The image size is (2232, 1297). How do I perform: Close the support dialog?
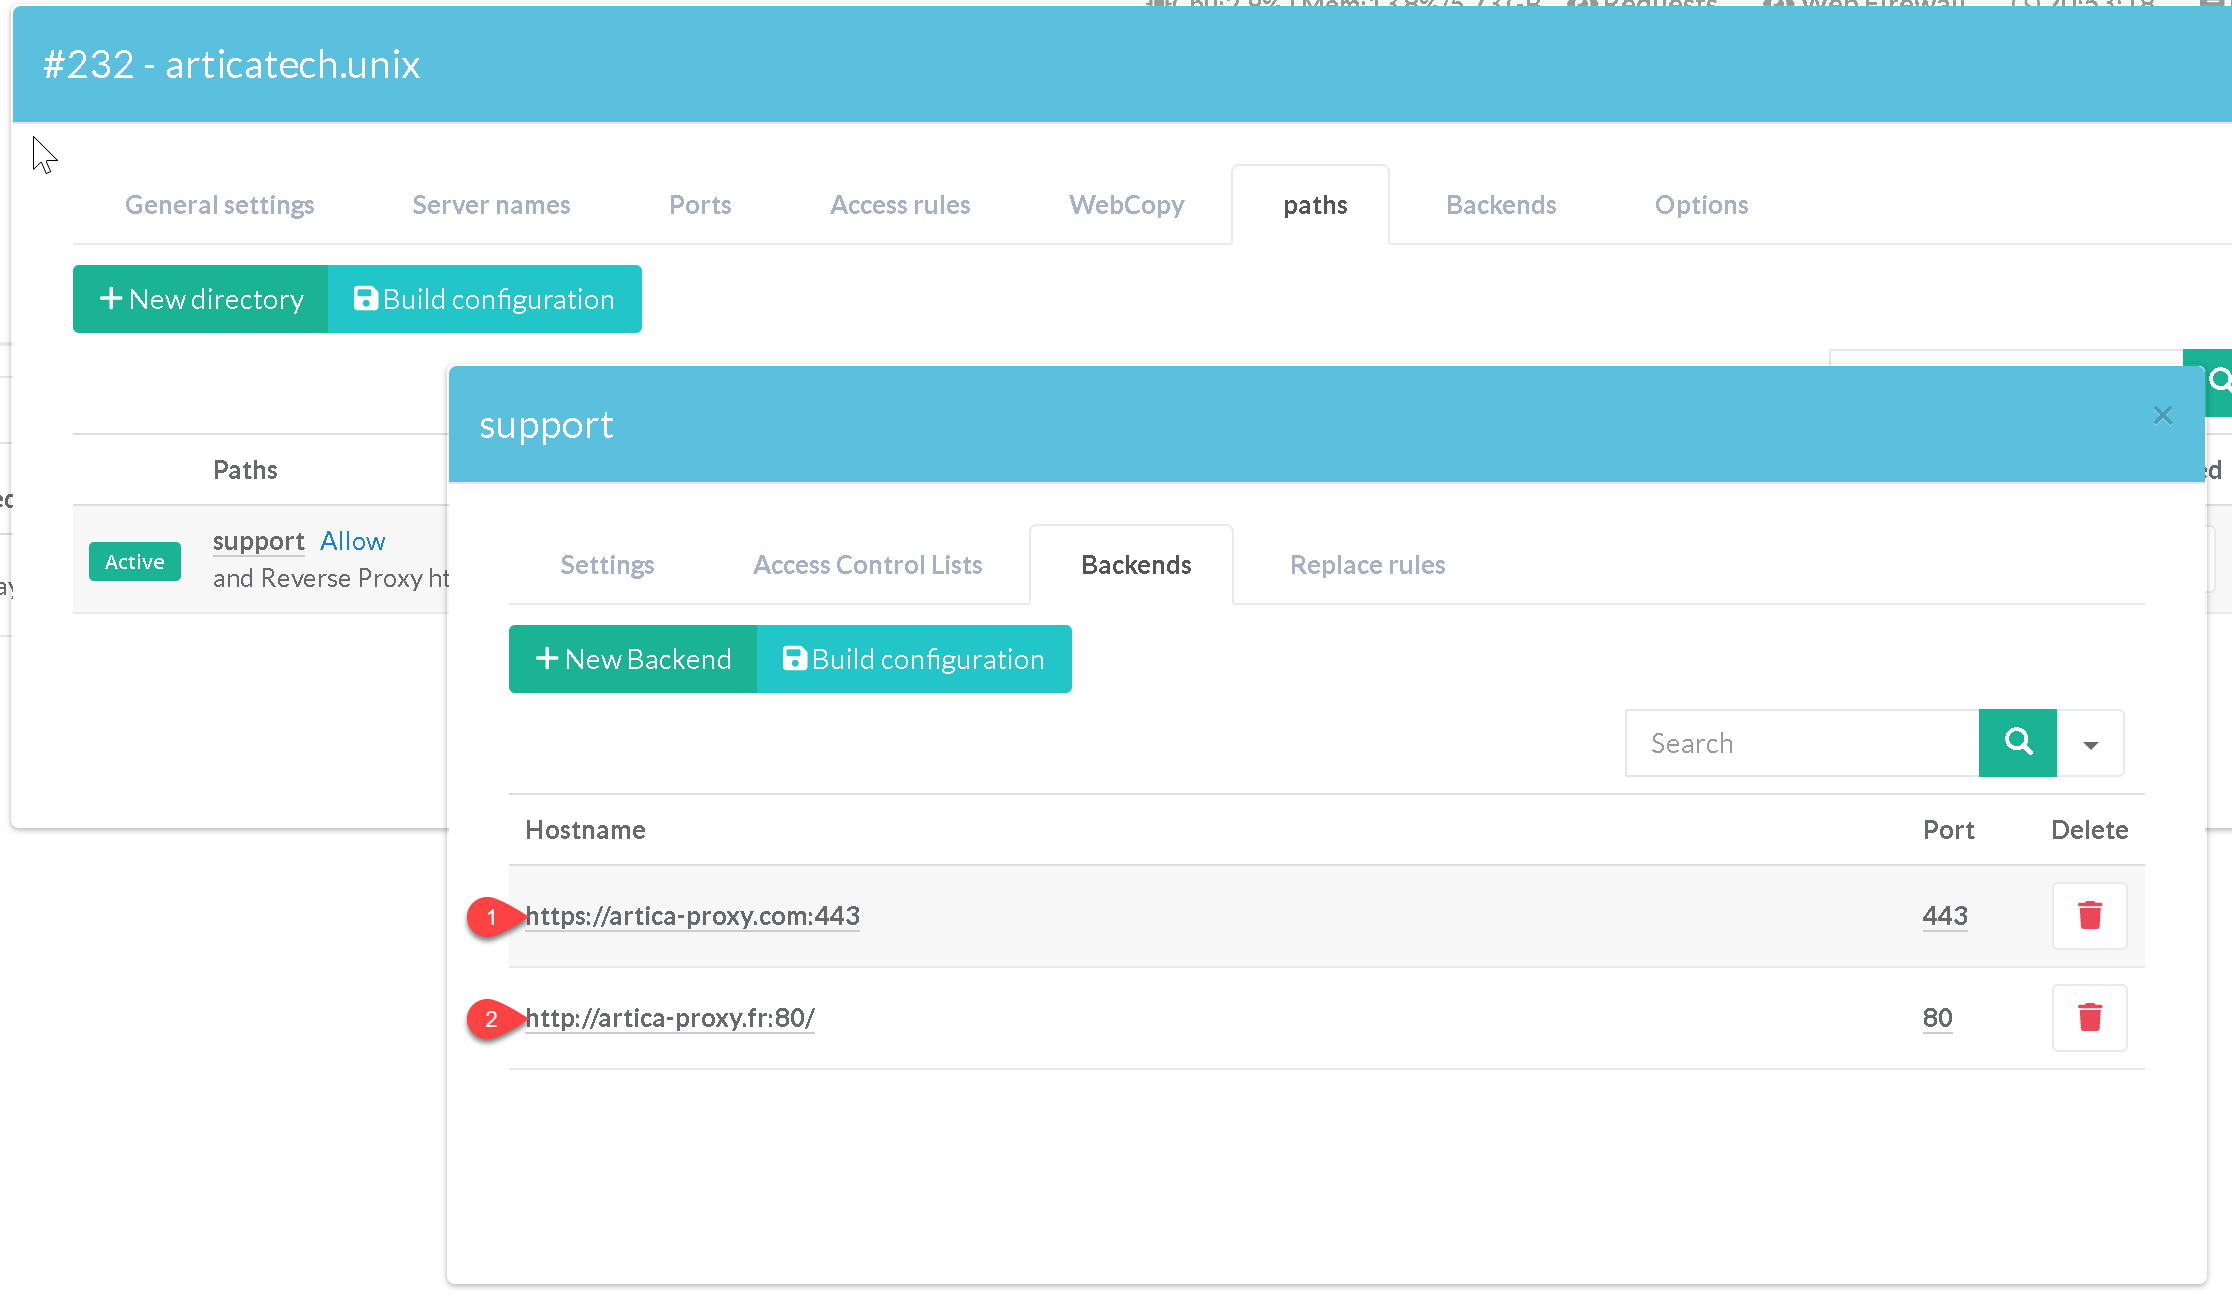pyautogui.click(x=2162, y=415)
